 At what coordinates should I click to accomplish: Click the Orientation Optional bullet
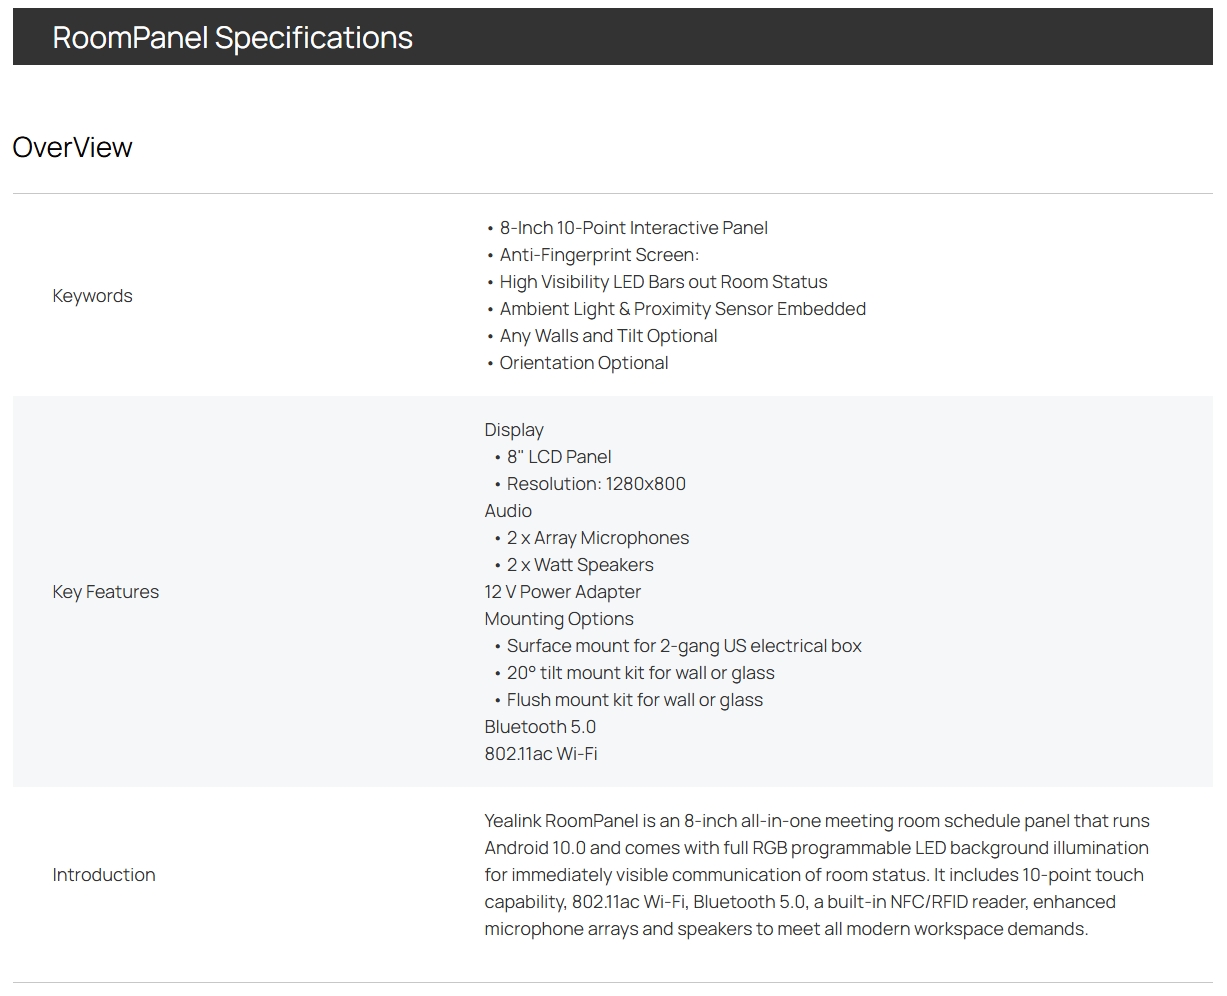(x=583, y=363)
